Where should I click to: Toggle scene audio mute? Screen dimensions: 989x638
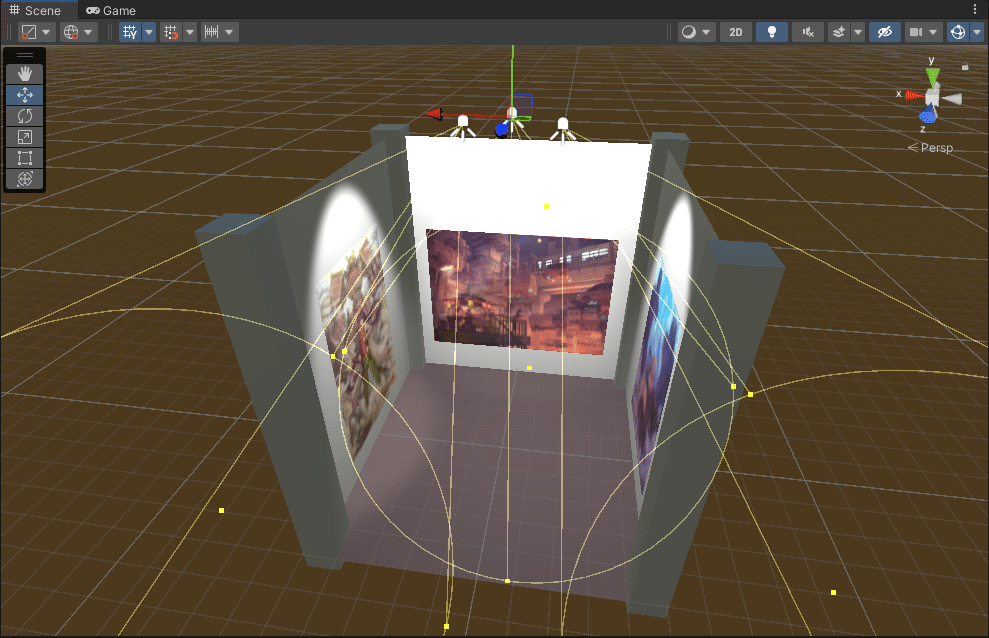point(808,32)
